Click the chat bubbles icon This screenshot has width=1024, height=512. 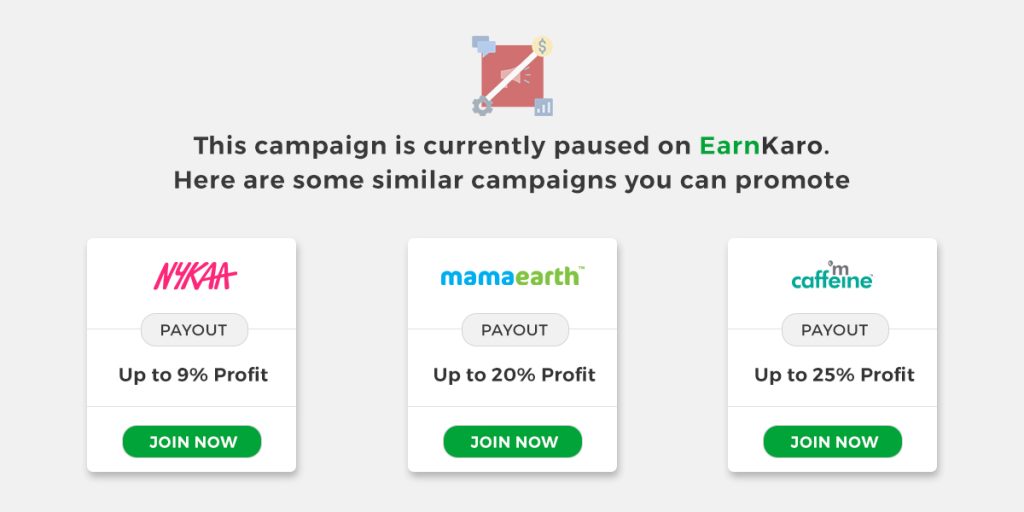coord(484,45)
